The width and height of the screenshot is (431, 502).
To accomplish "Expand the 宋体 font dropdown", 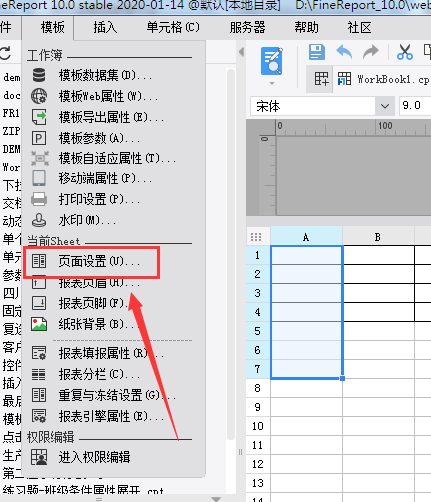I will click(384, 106).
